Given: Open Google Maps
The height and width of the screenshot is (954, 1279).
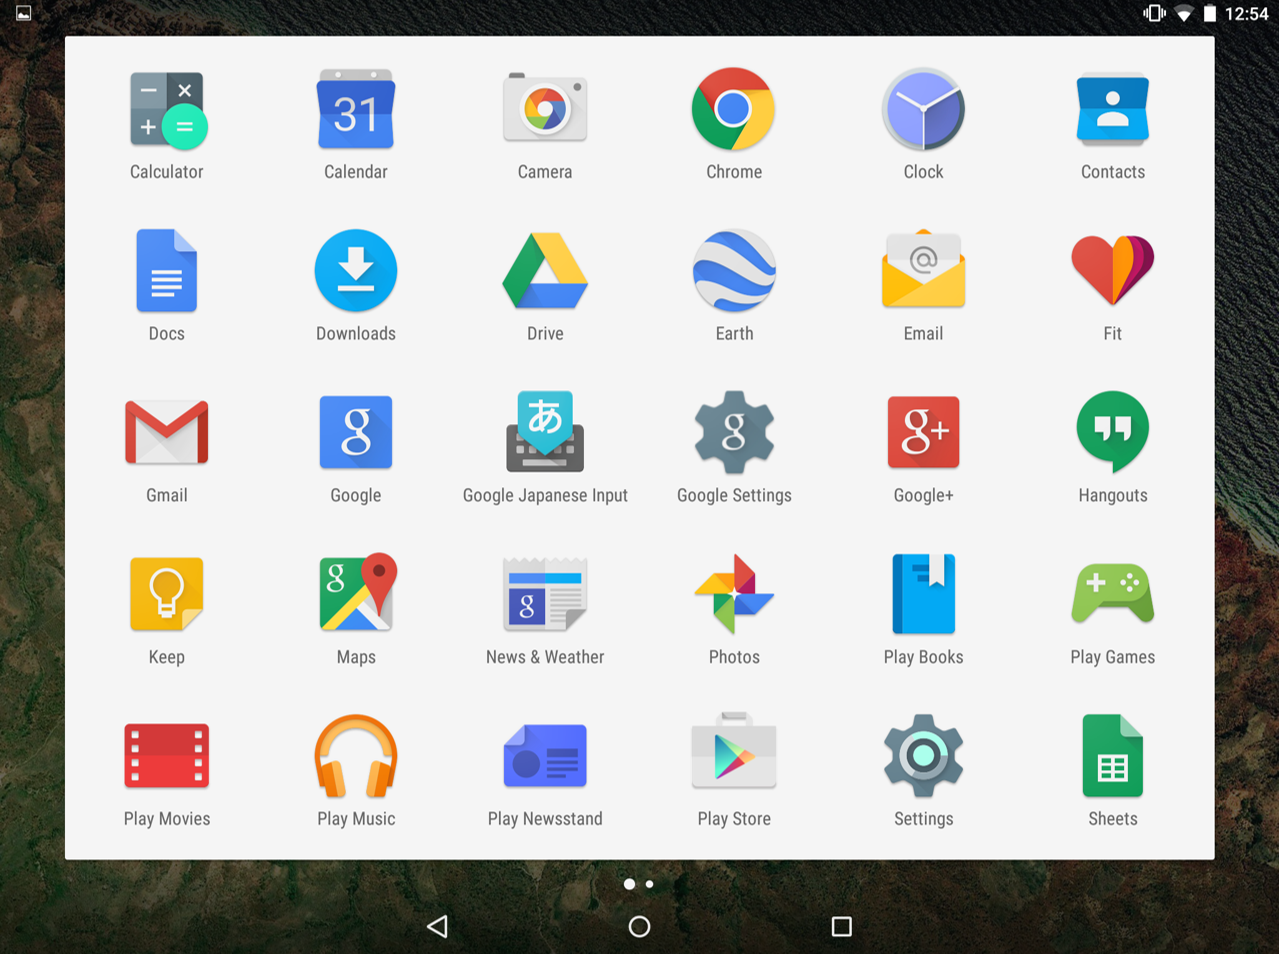Looking at the screenshot, I should pyautogui.click(x=357, y=593).
